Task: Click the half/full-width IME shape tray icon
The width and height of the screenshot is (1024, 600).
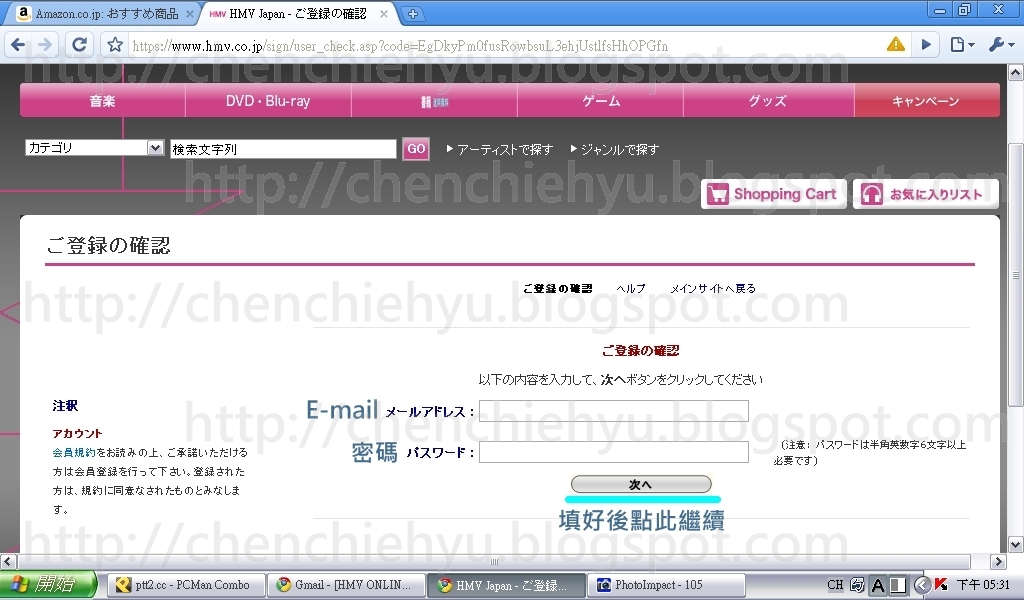Action: [x=899, y=586]
